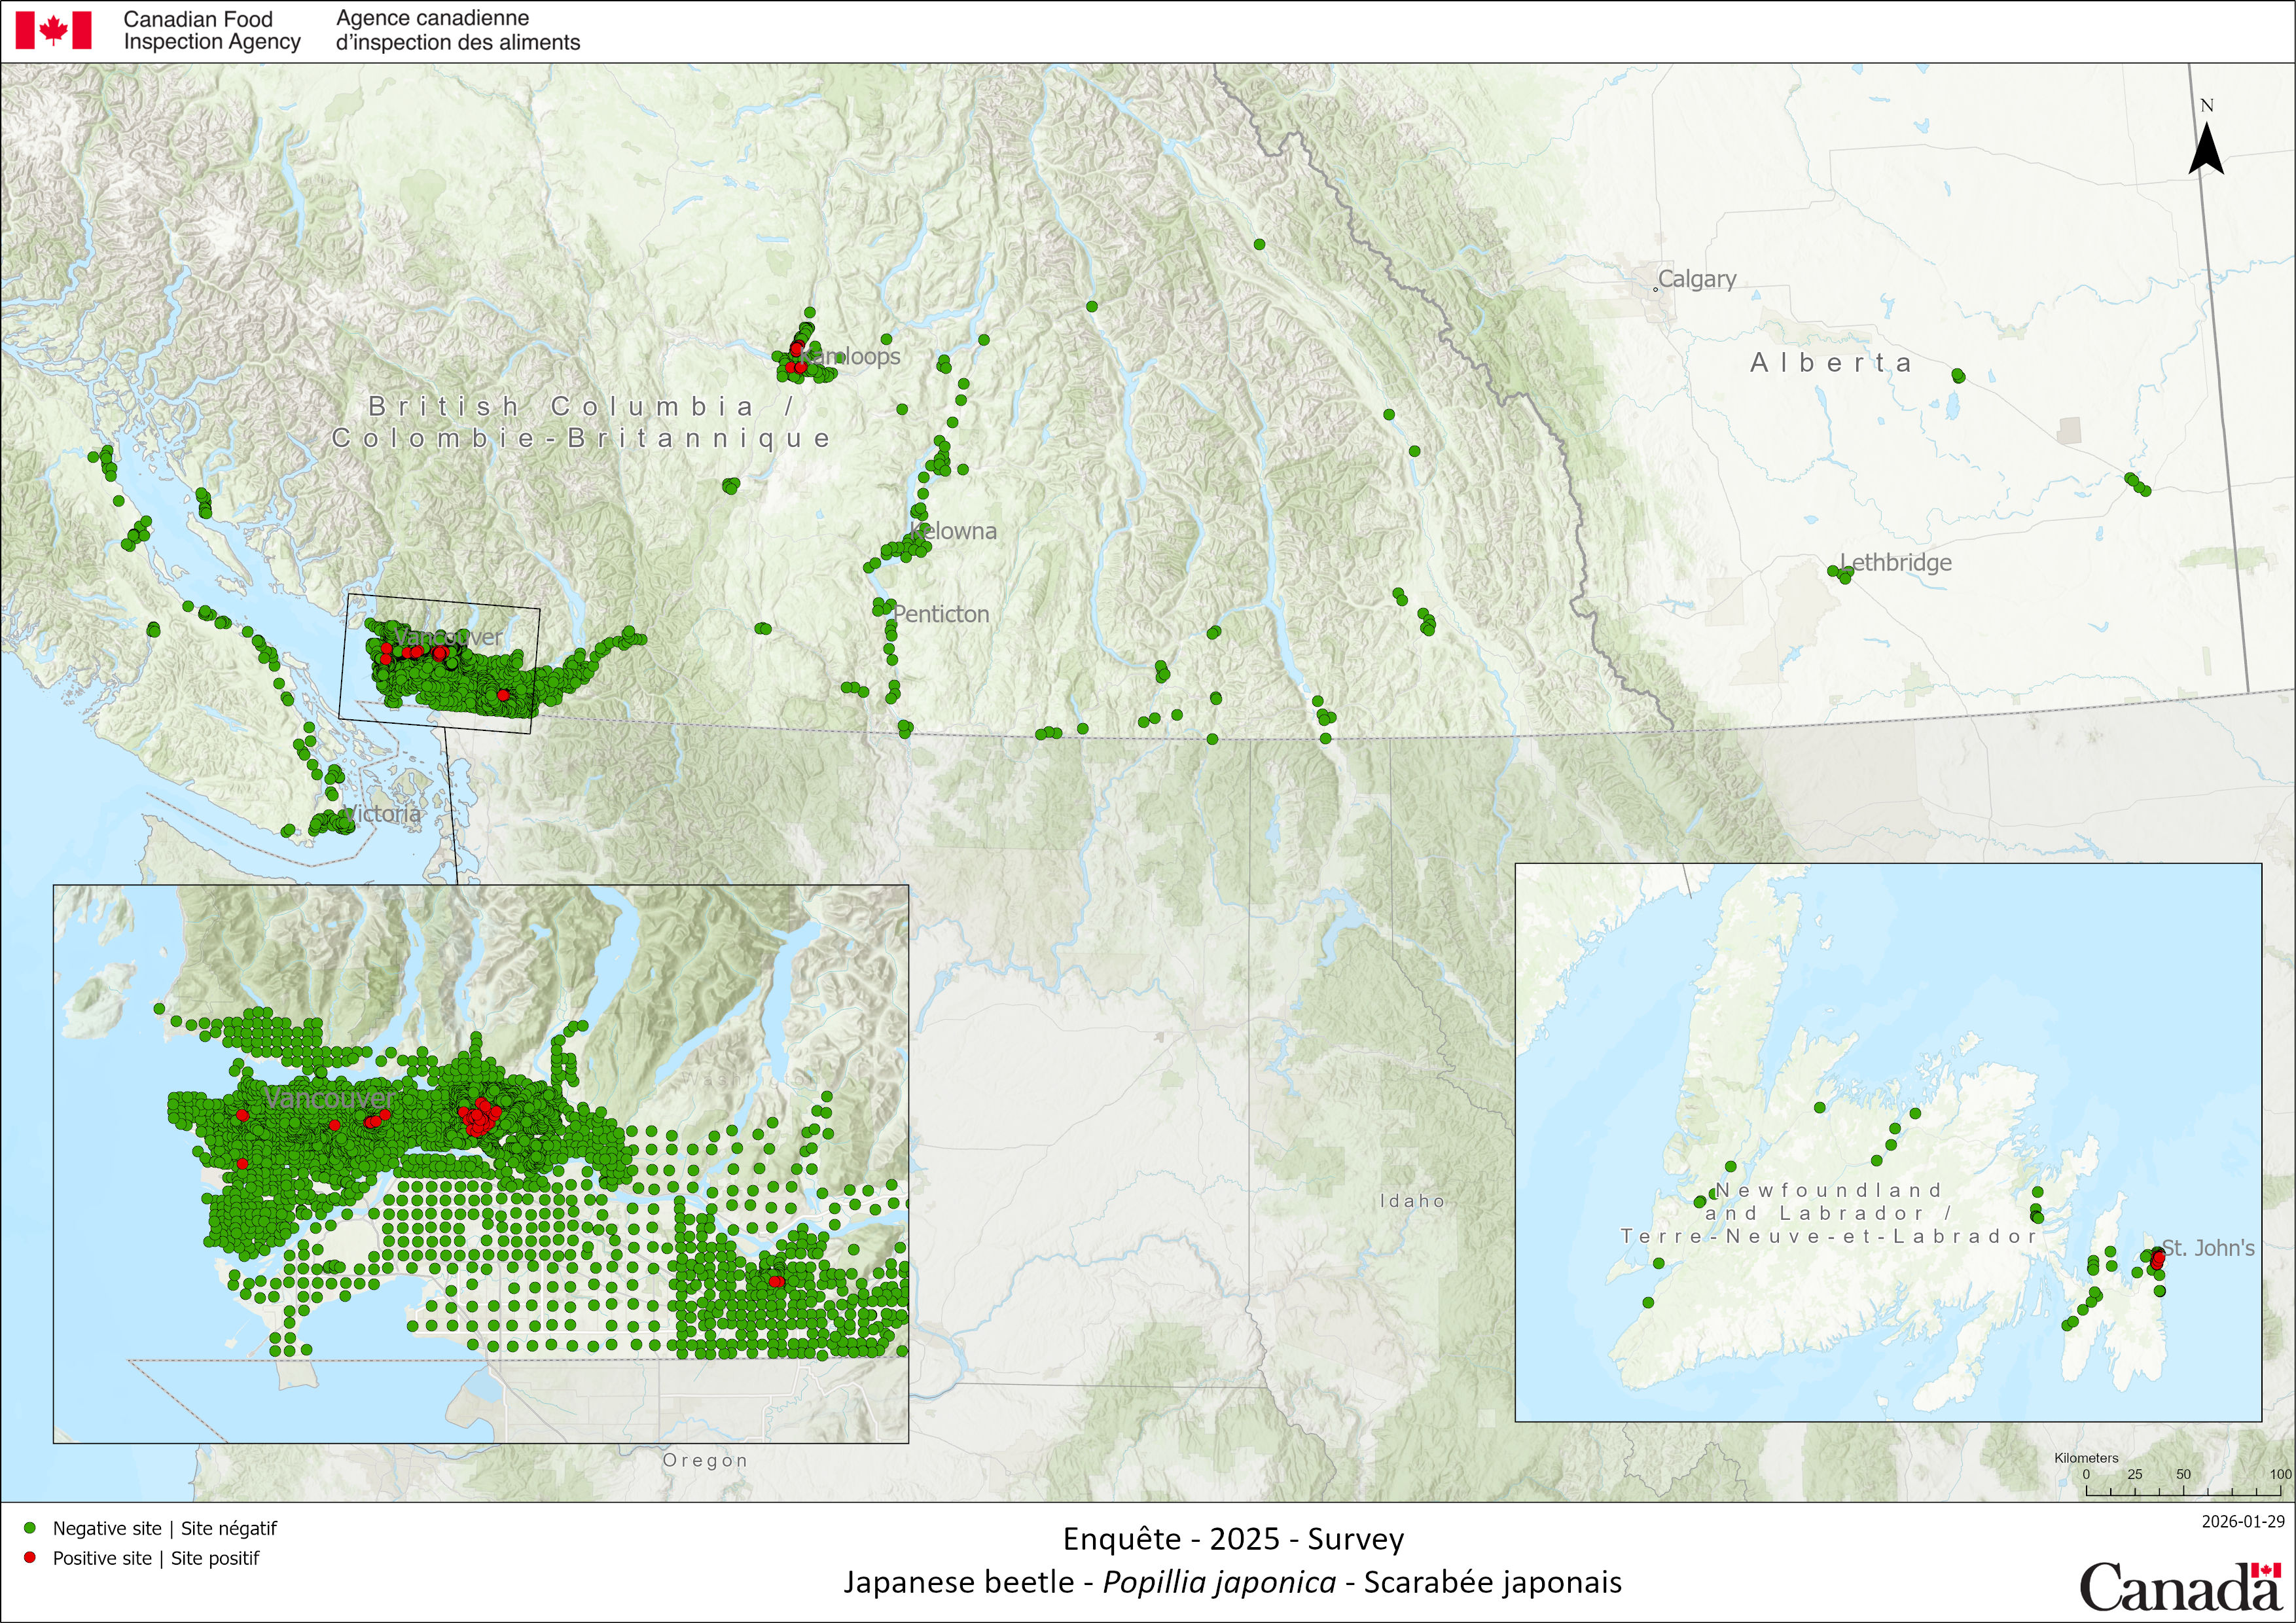
Task: Click the Newfoundland and Labrador inset map
Action: [1888, 1142]
